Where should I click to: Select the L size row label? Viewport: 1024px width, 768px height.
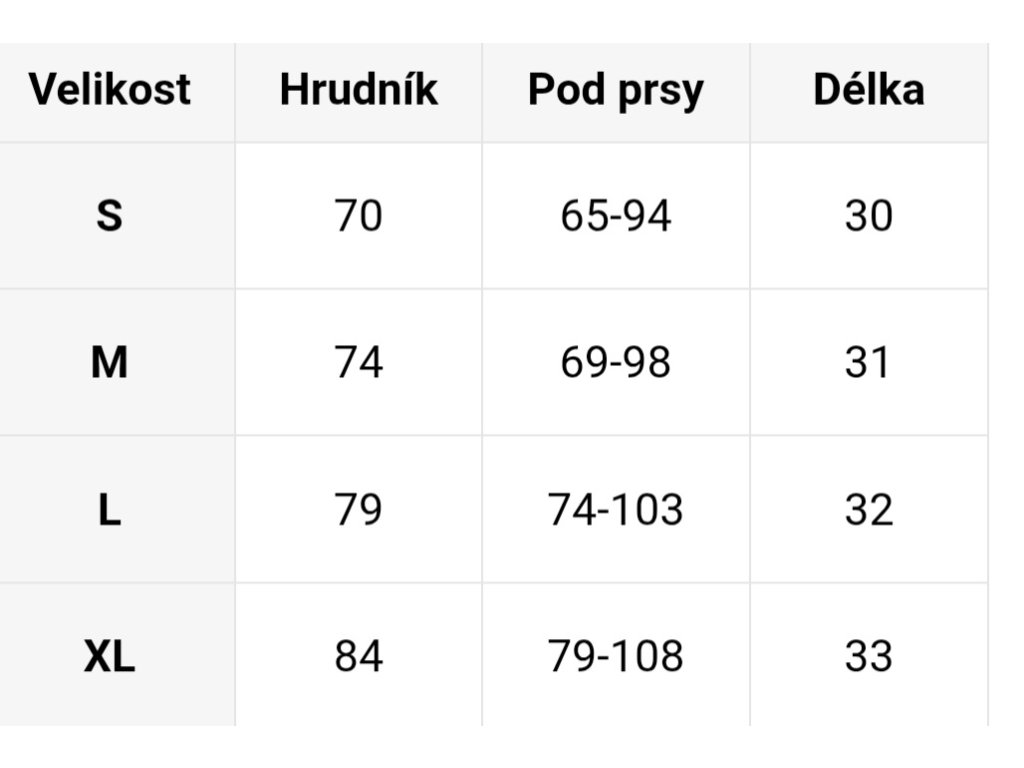[x=109, y=510]
